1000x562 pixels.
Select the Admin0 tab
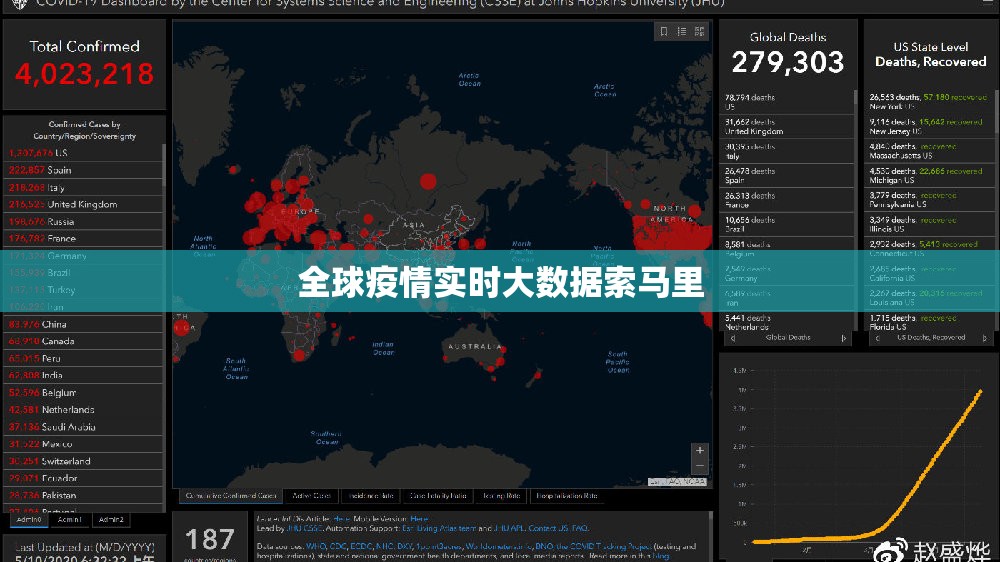point(29,520)
